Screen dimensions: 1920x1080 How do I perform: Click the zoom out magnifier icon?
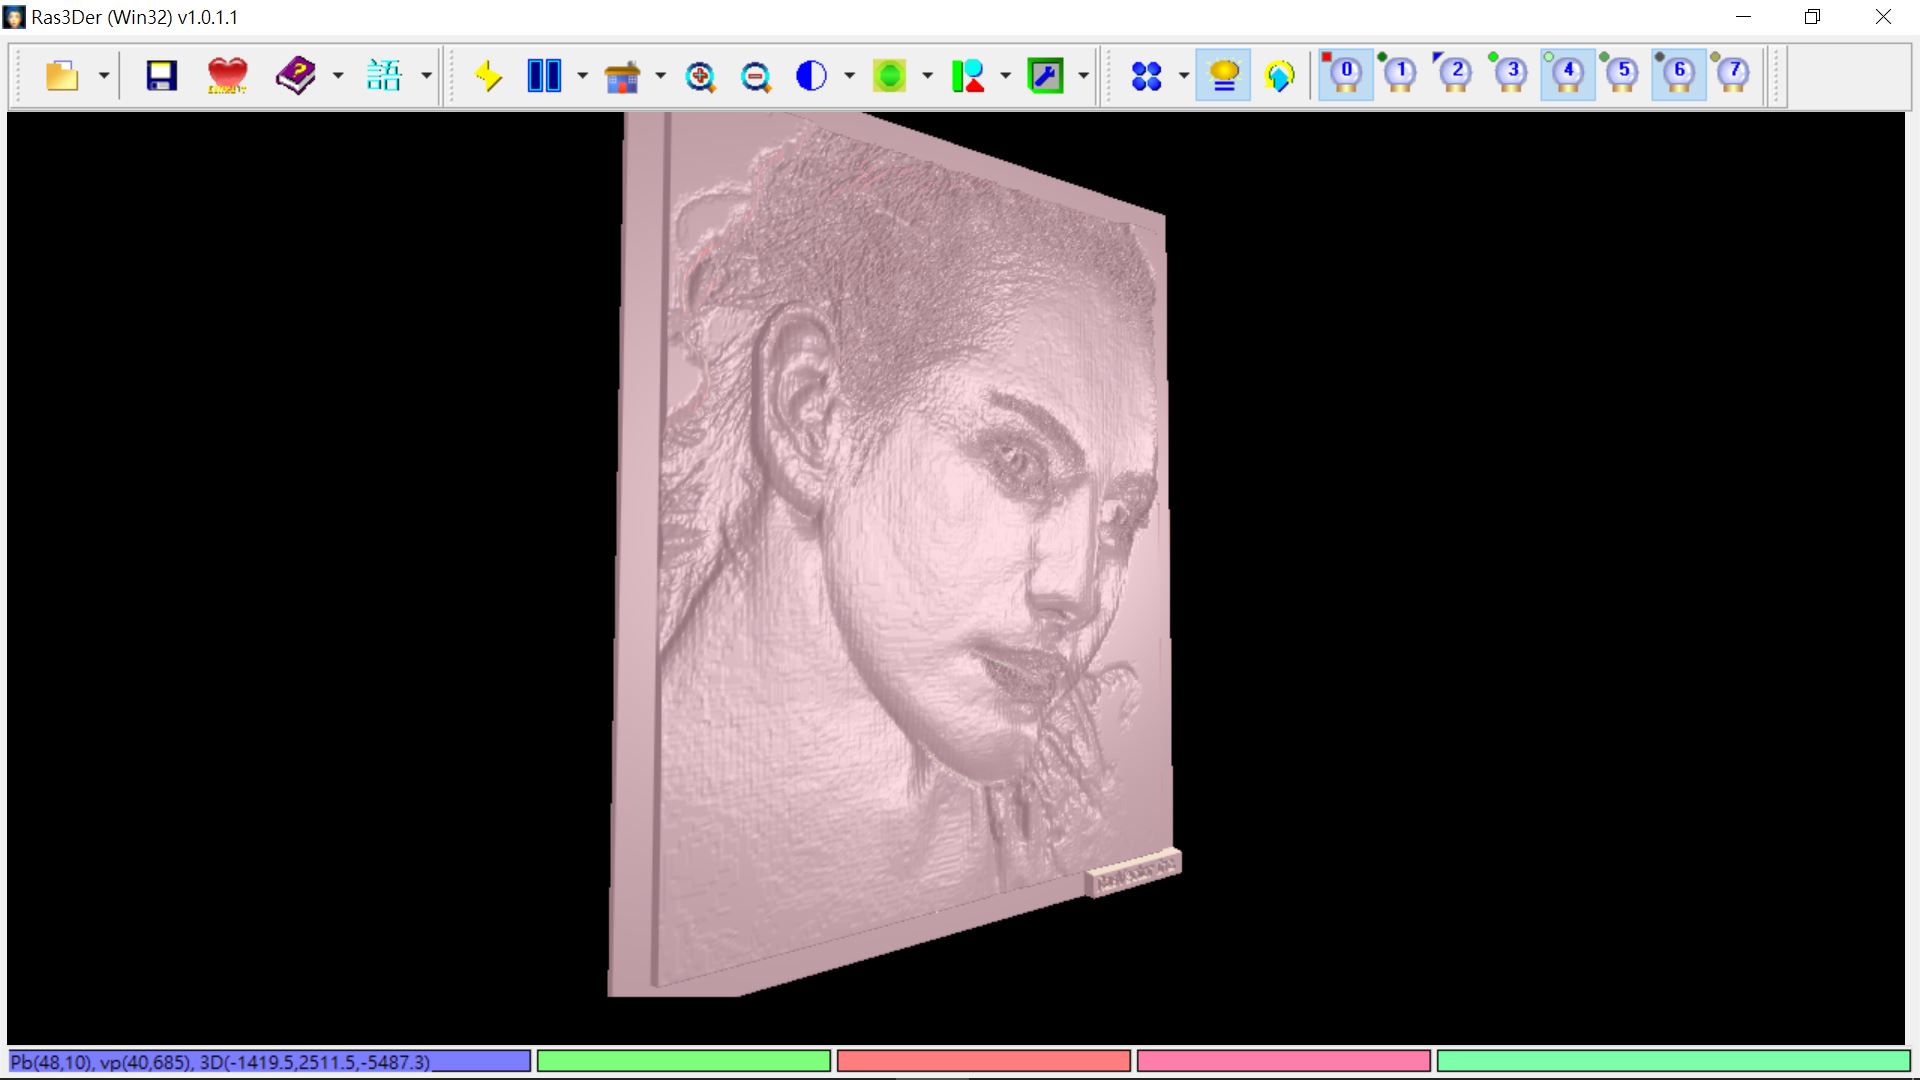point(756,76)
